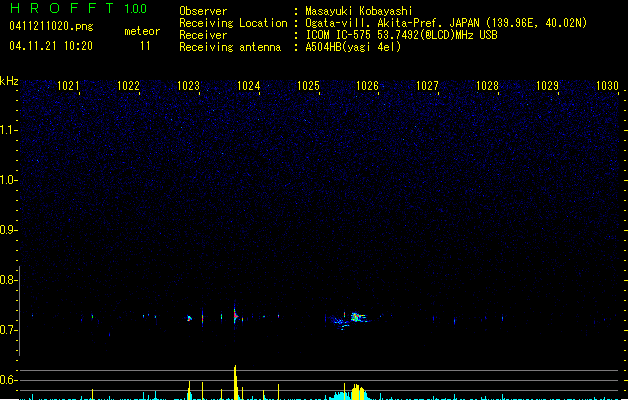The width and height of the screenshot is (629, 400).
Task: Click the 1021 time marker
Action: coord(68,86)
